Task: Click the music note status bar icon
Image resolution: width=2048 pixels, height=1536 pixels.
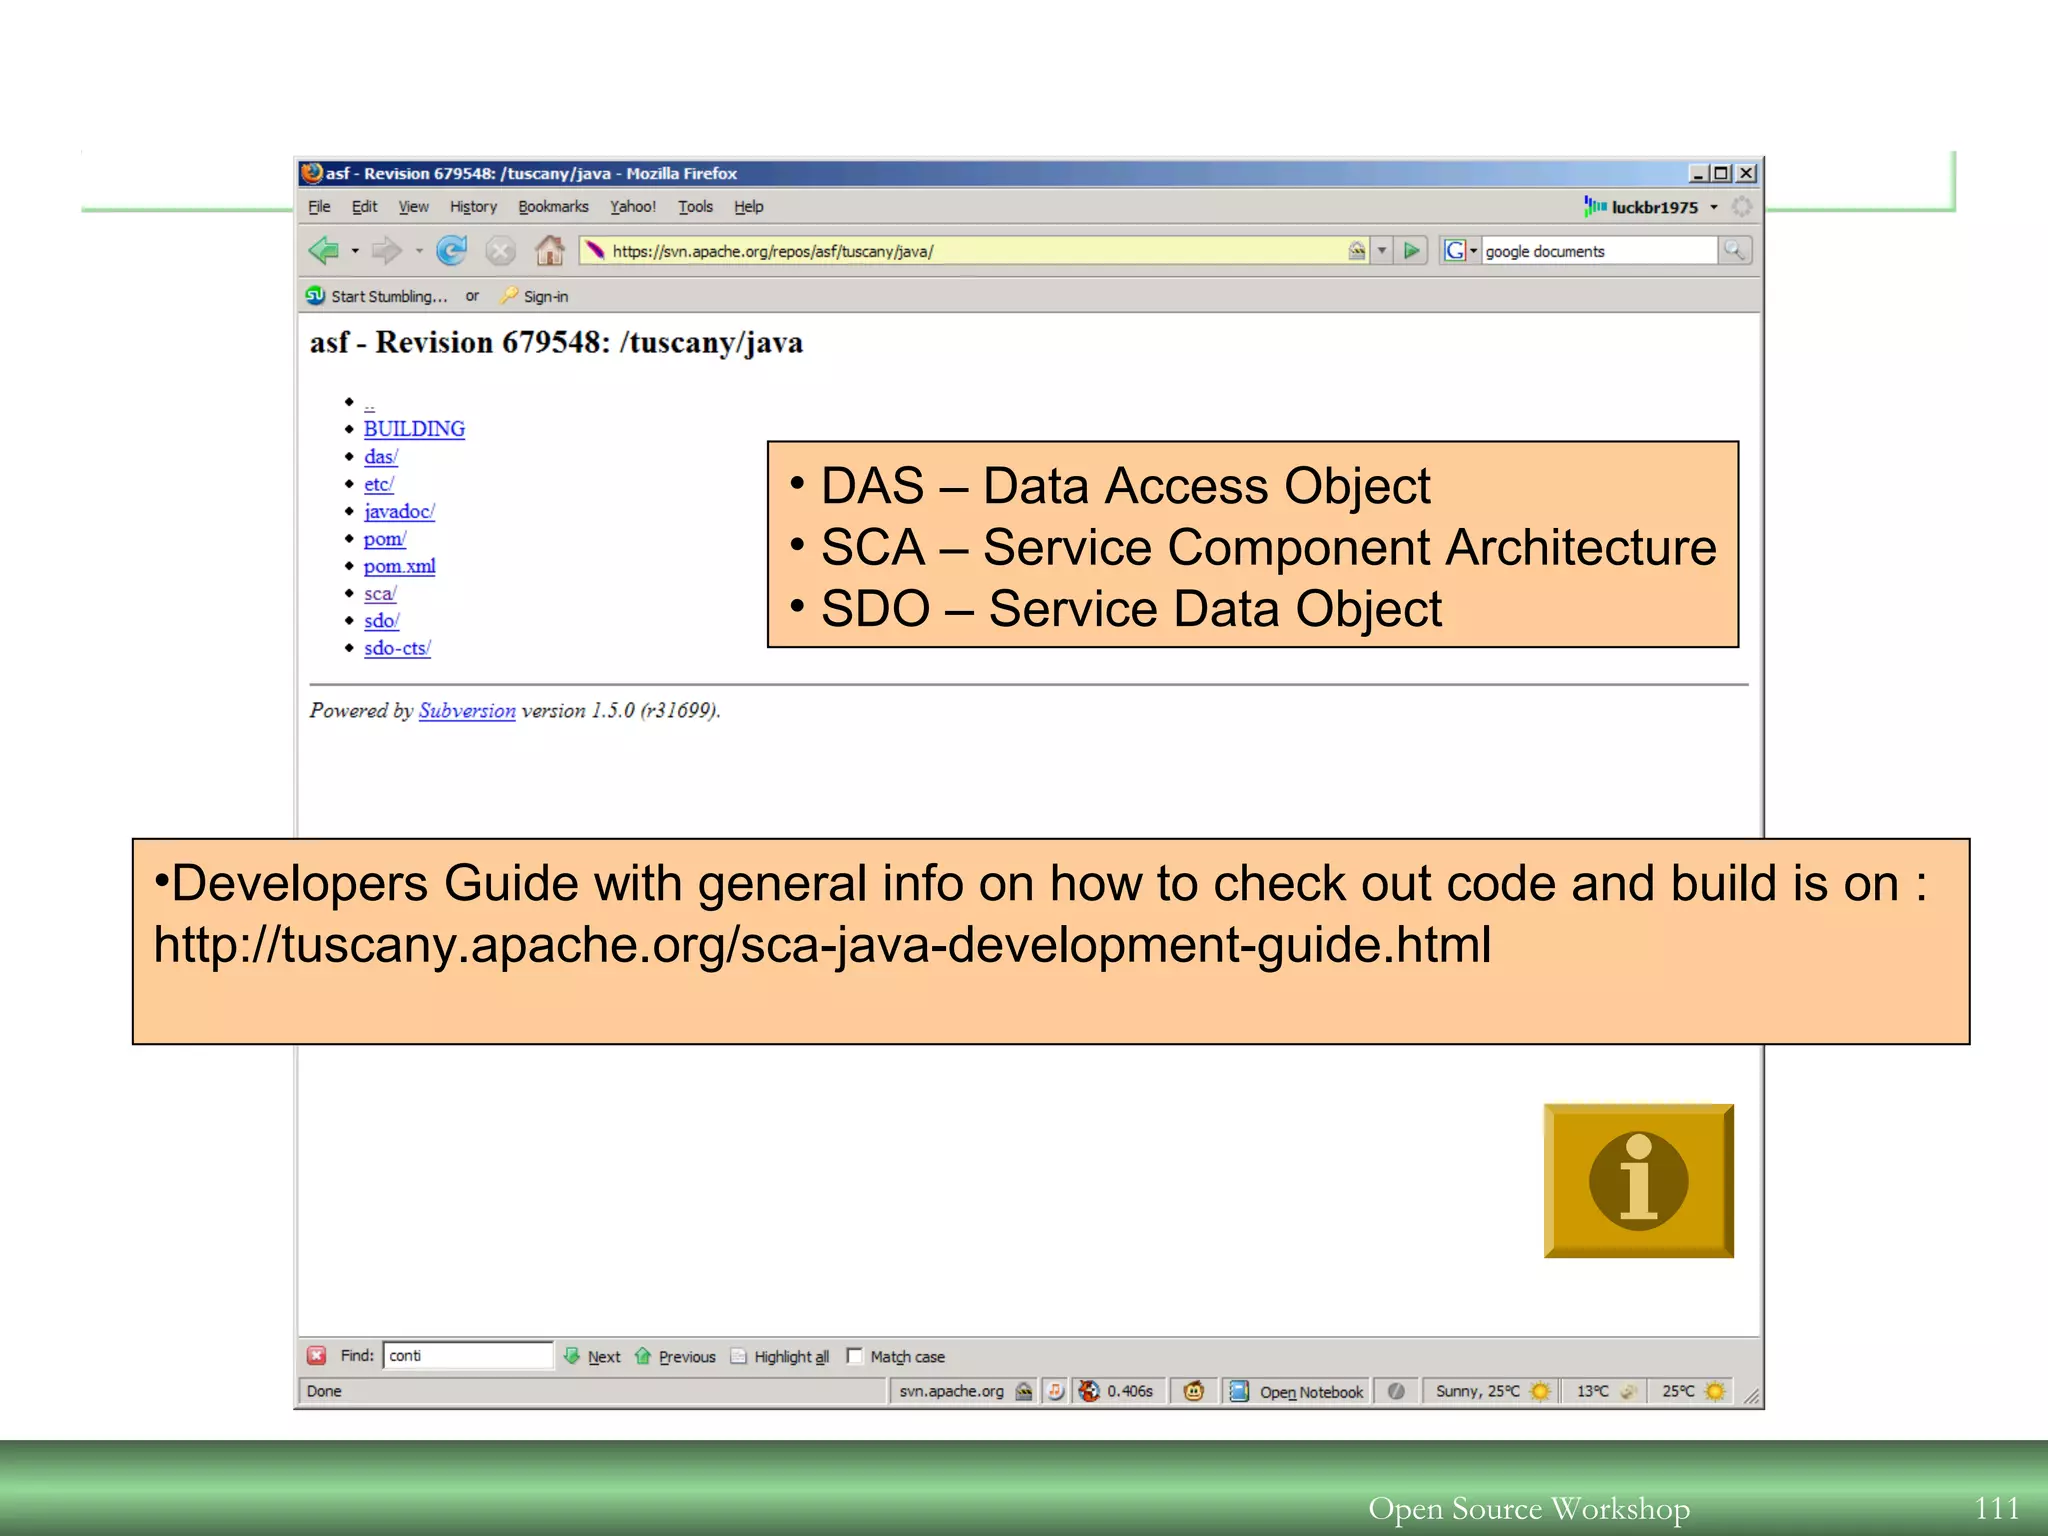Action: pyautogui.click(x=1055, y=1391)
